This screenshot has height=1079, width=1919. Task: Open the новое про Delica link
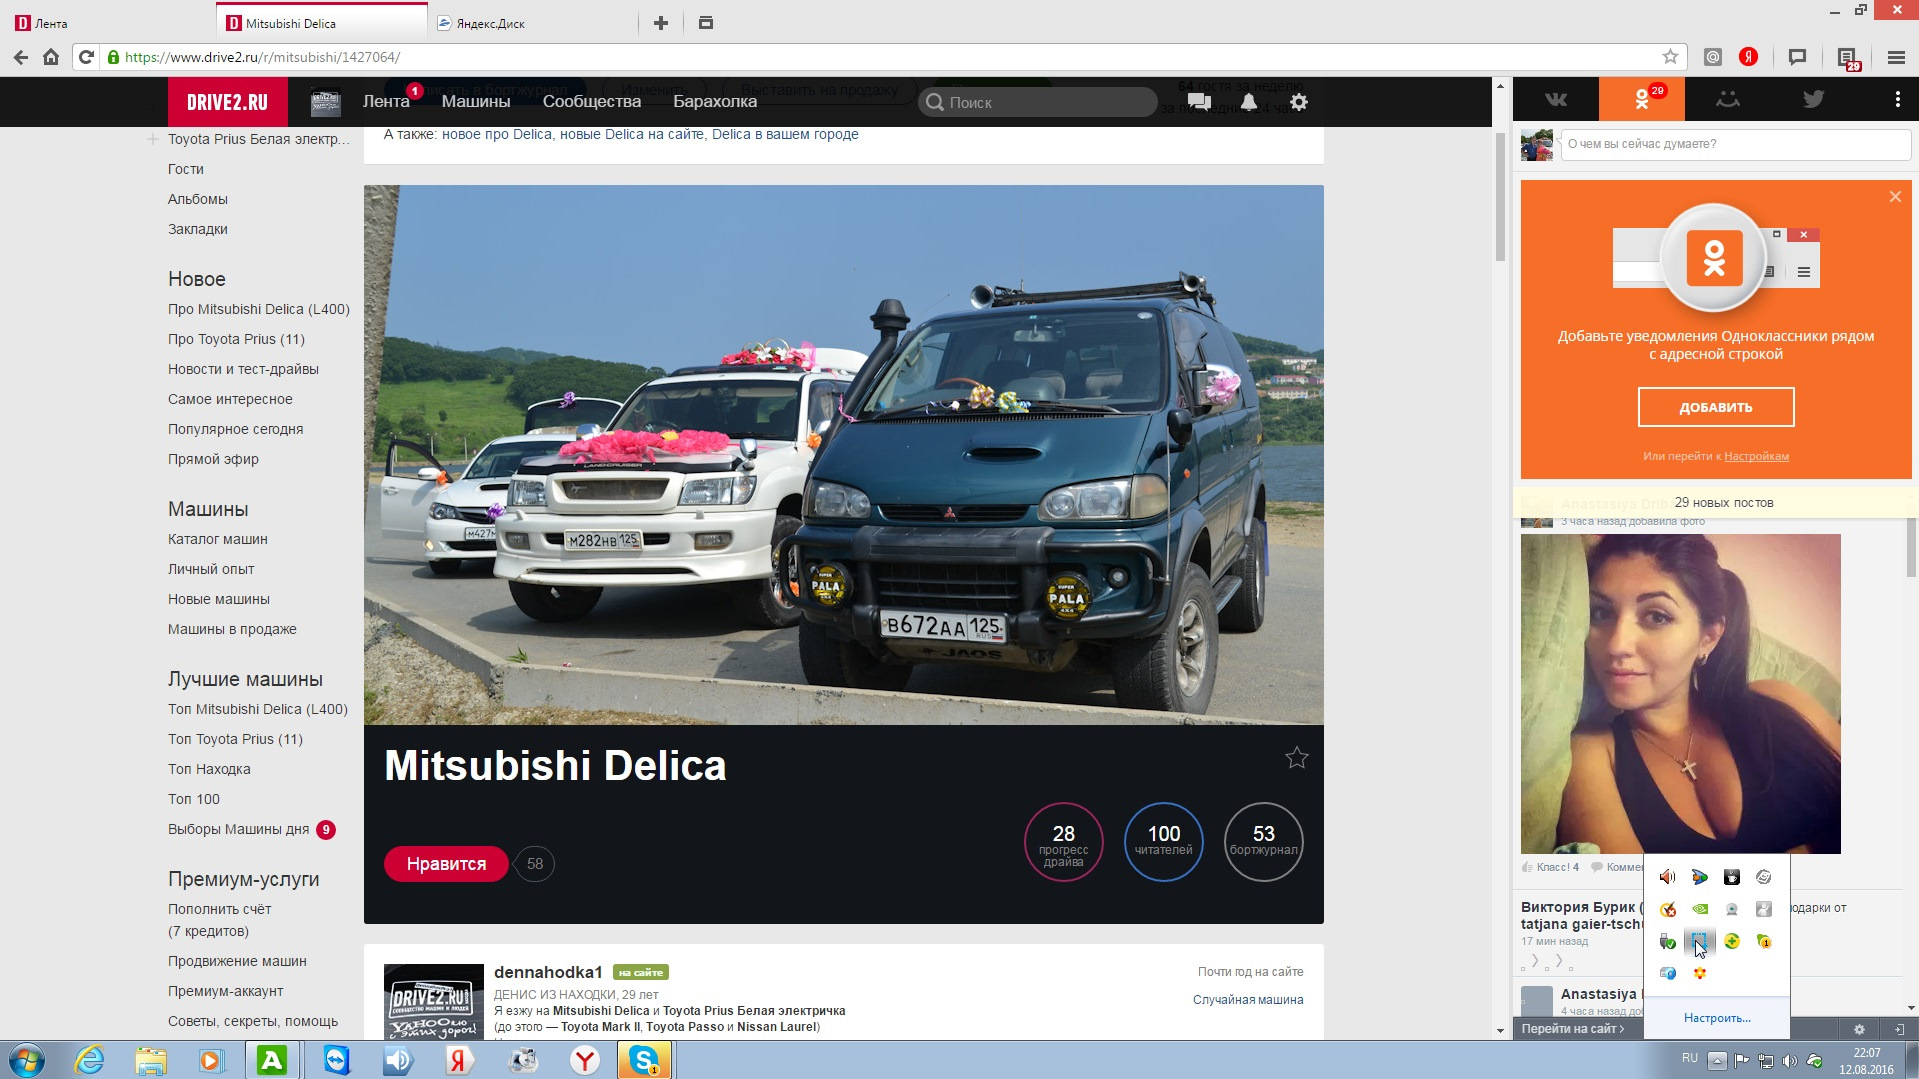(497, 134)
